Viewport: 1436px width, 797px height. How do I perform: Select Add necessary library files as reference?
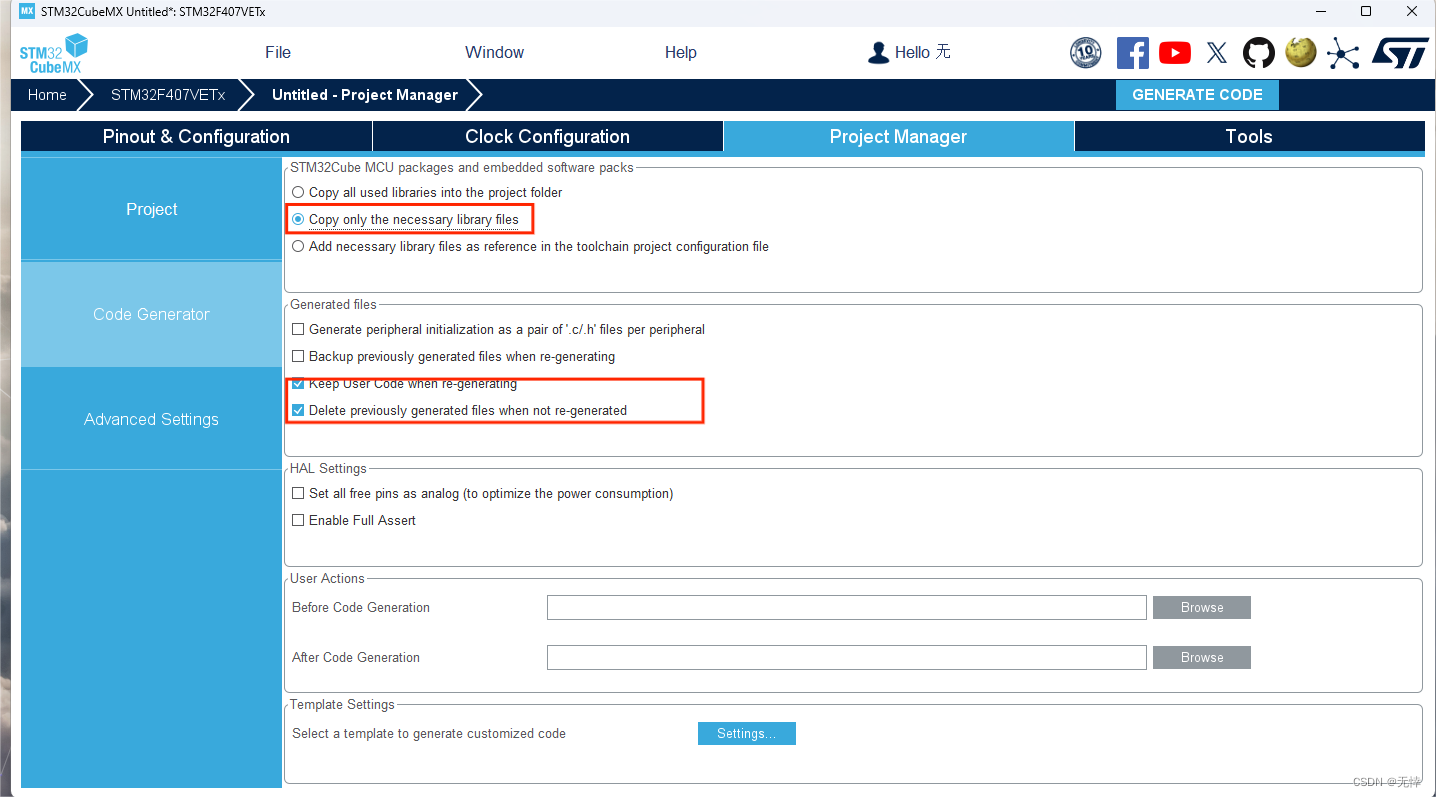click(298, 246)
